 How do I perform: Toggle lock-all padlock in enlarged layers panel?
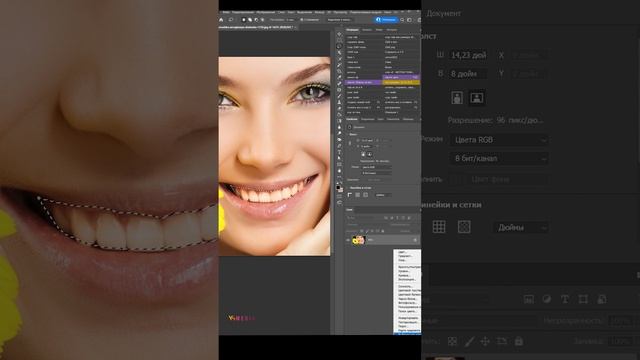pos(519,341)
